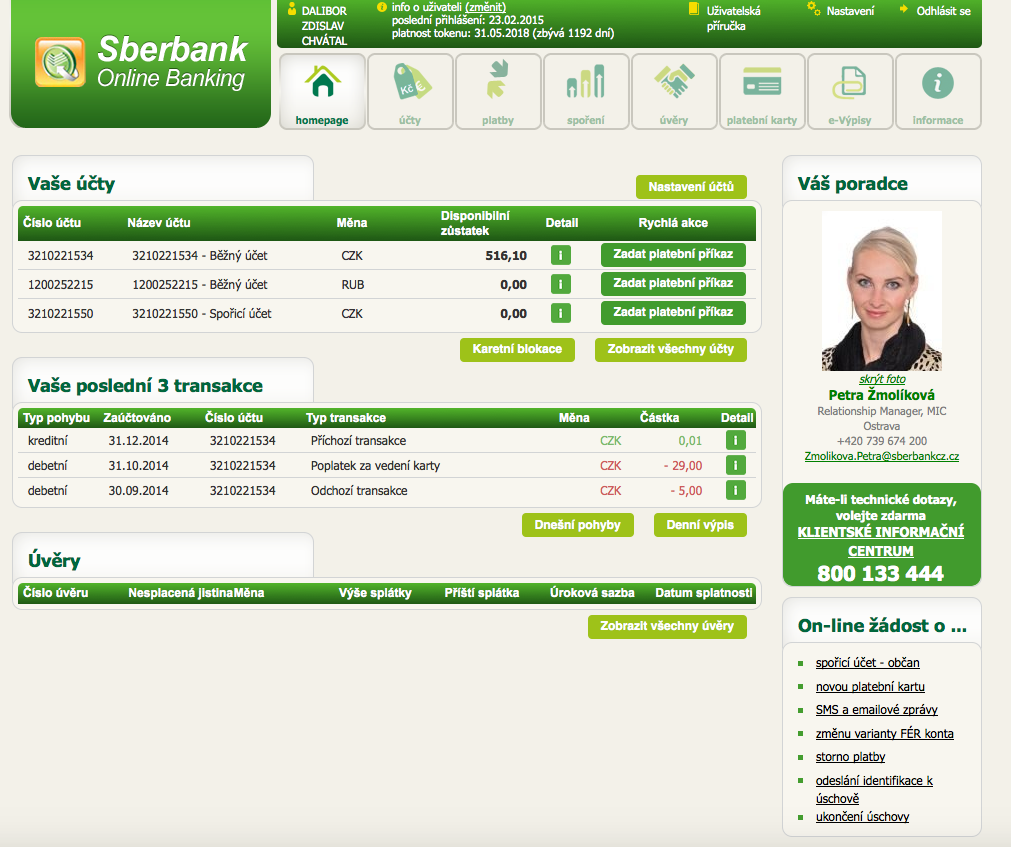1011x847 pixels.
Task: Click the Nastavení účtů button
Action: 691,187
